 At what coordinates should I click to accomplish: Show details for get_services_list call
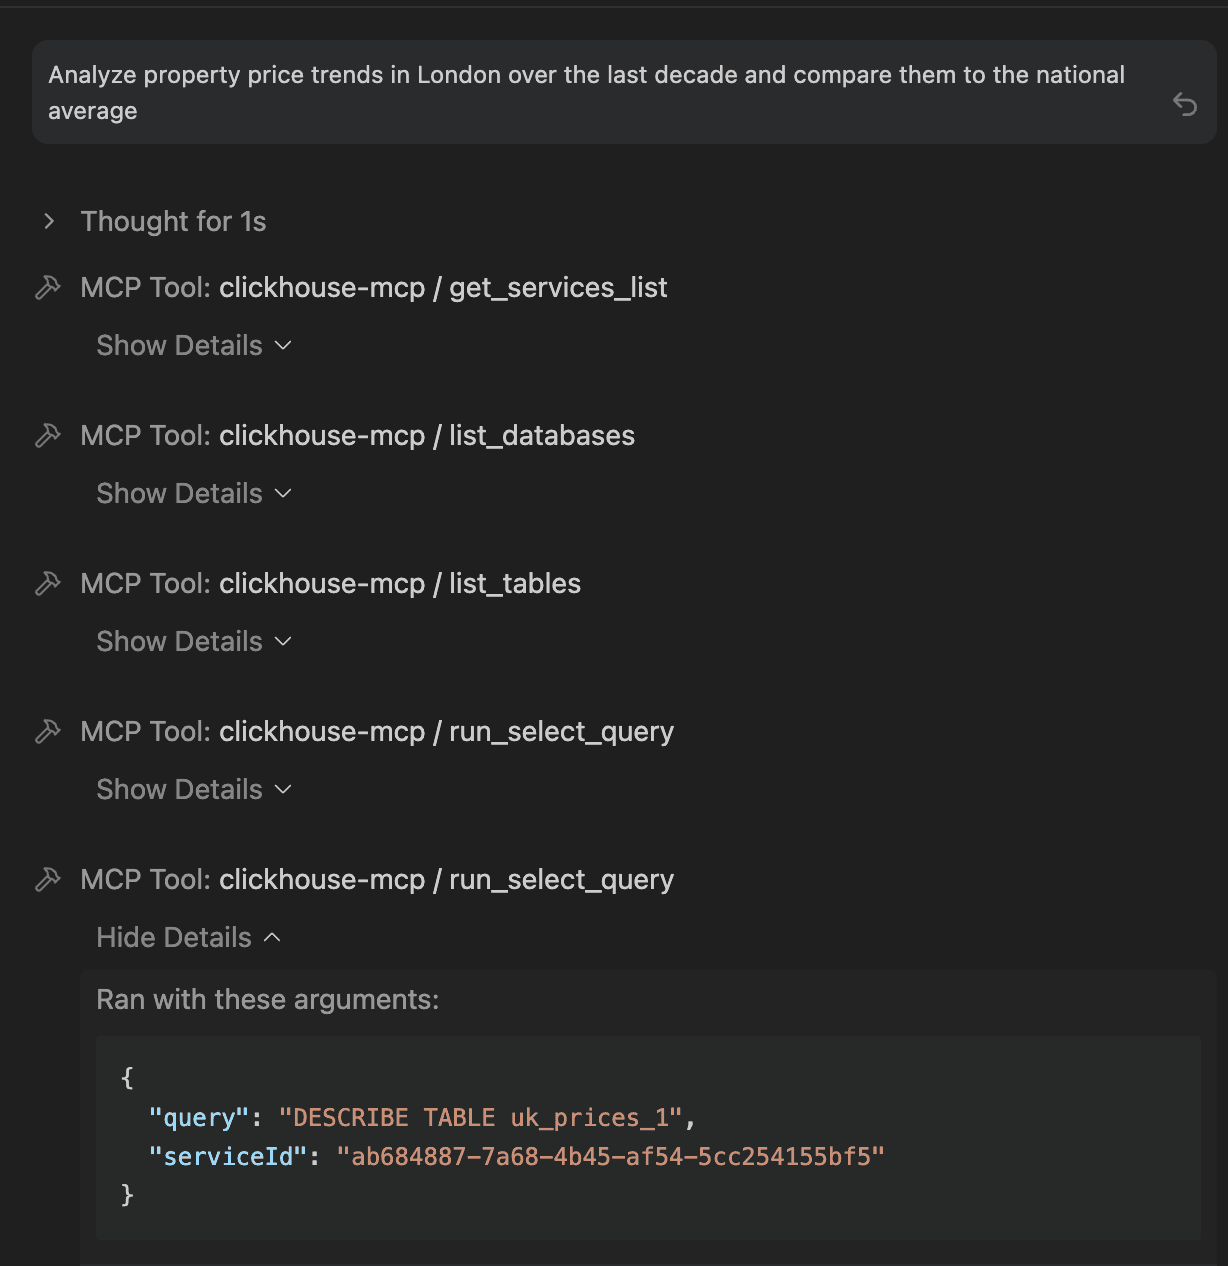[194, 346]
